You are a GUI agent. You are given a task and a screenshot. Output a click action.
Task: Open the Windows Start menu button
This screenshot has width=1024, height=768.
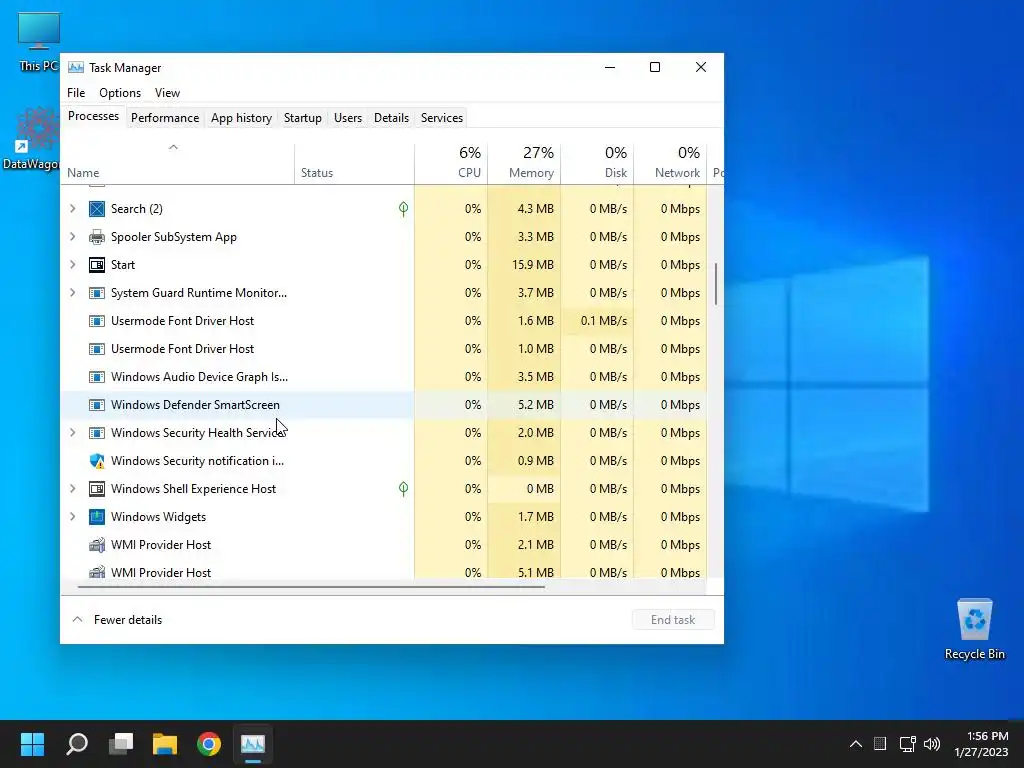32,744
